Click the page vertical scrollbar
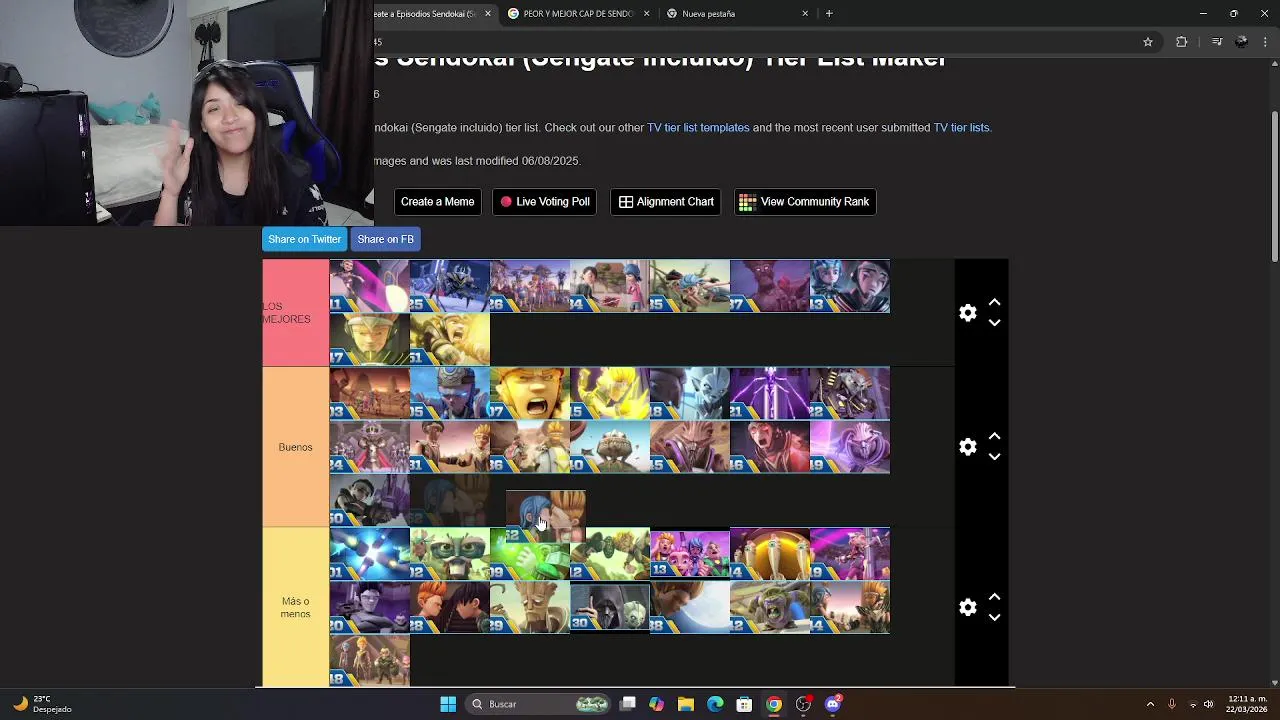Viewport: 1280px width, 720px height. click(1274, 185)
